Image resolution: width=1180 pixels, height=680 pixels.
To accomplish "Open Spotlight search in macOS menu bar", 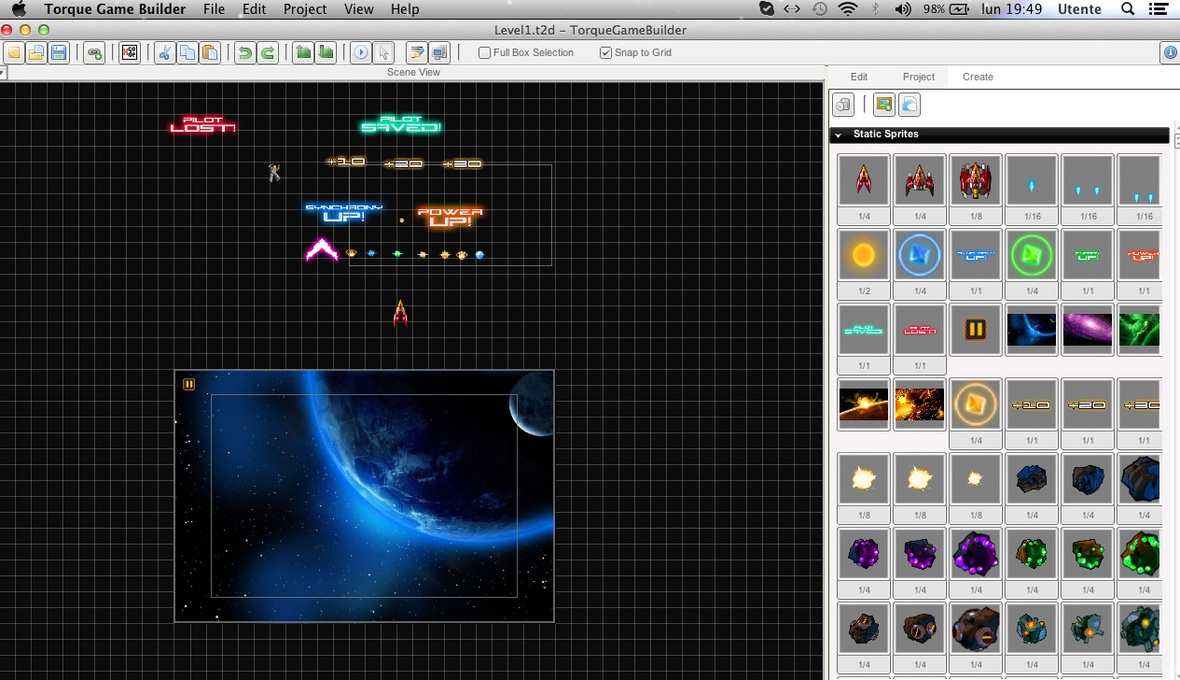I will tap(1128, 9).
